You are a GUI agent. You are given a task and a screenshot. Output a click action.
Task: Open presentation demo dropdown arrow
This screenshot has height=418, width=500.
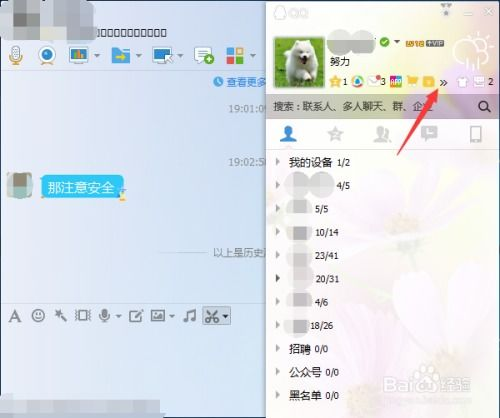97,55
